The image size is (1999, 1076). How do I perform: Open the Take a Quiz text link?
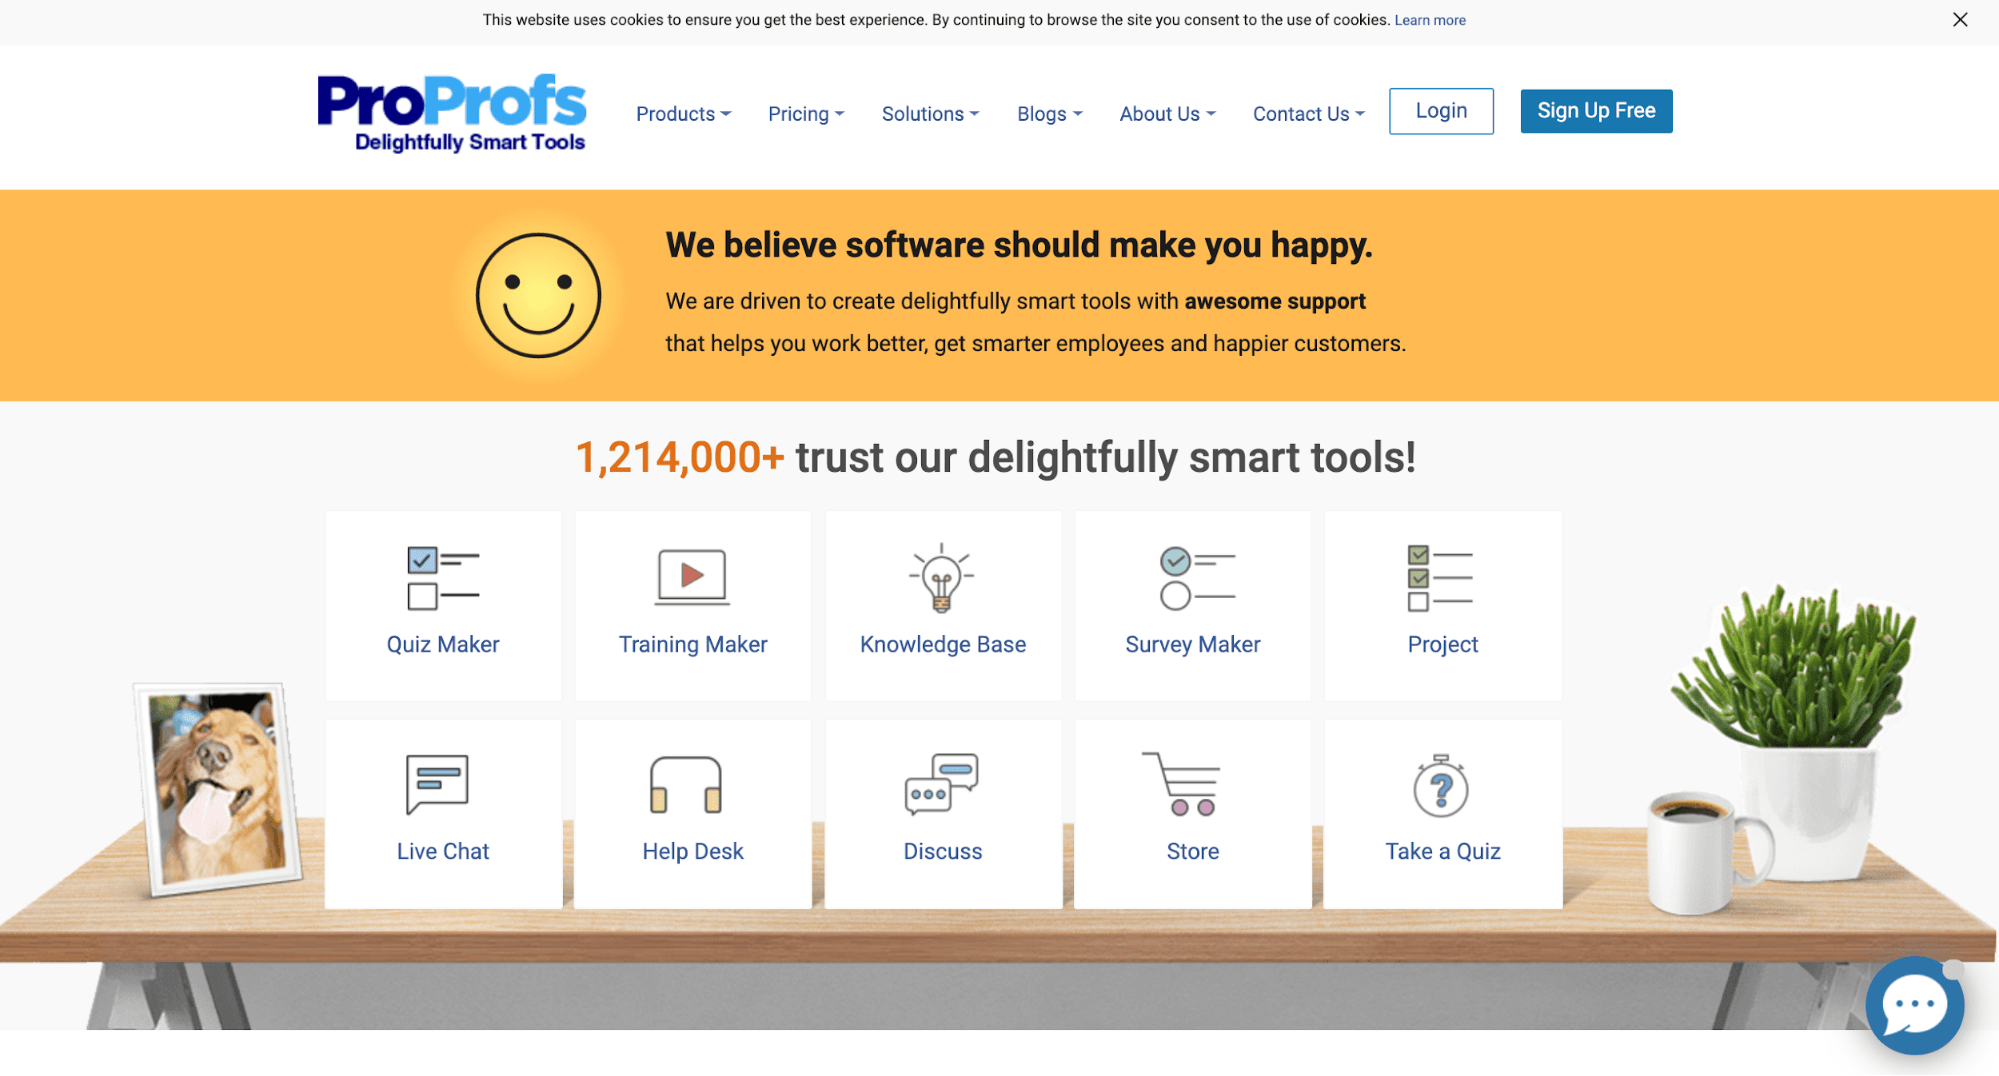[x=1443, y=851]
